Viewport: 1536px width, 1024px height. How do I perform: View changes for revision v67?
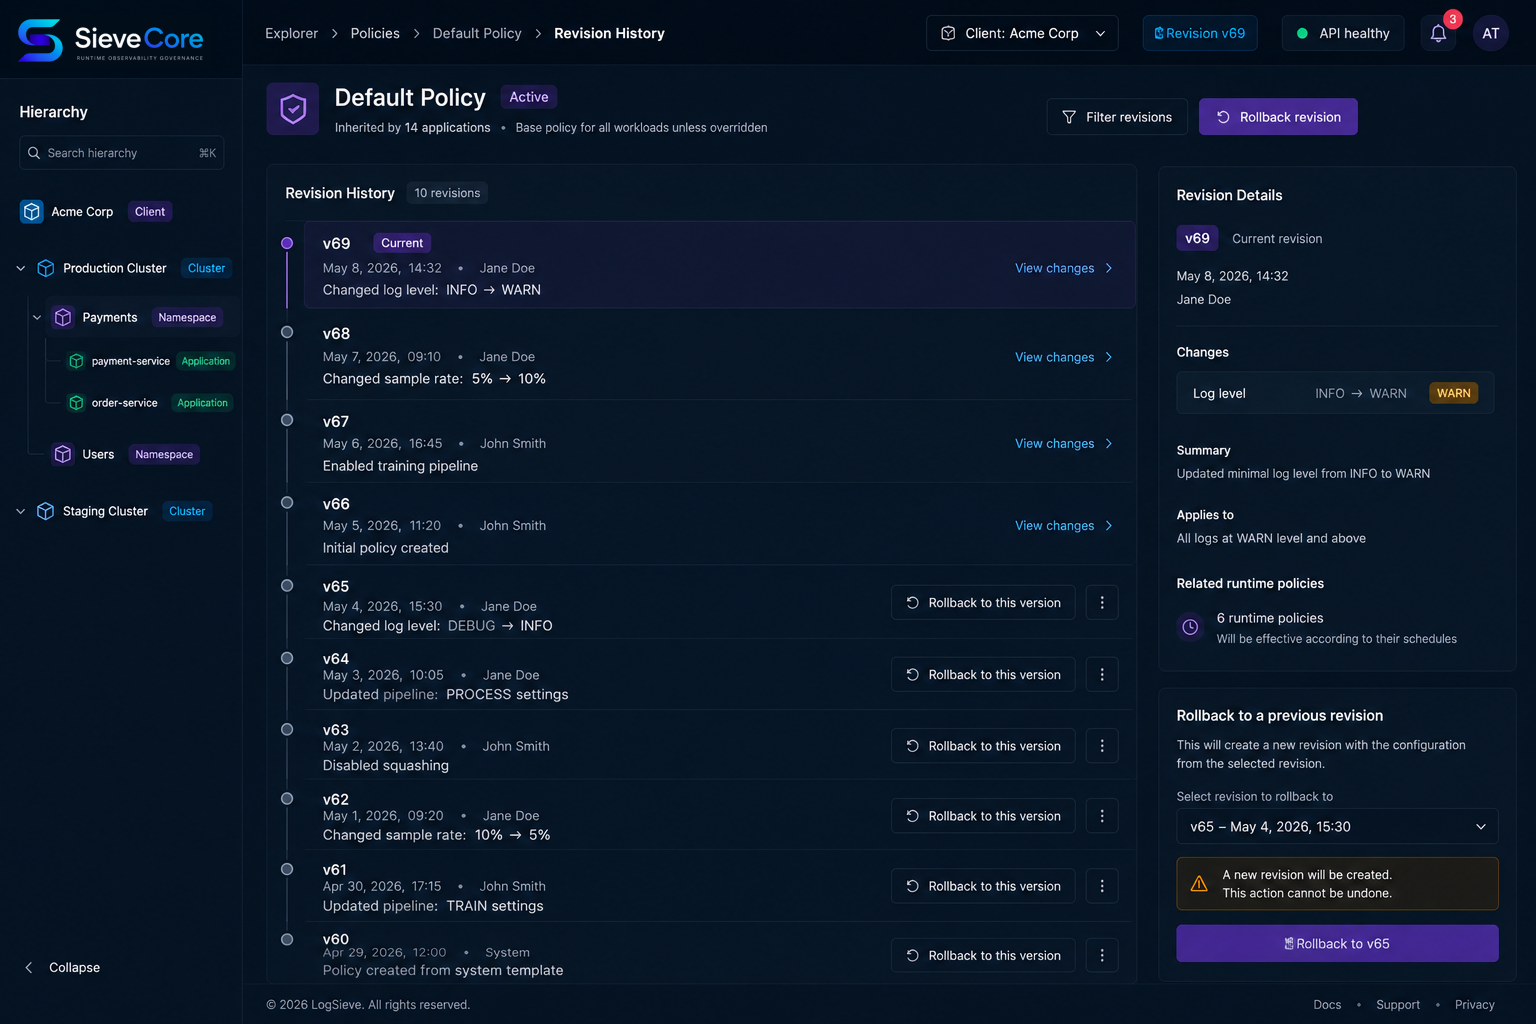click(x=1064, y=443)
